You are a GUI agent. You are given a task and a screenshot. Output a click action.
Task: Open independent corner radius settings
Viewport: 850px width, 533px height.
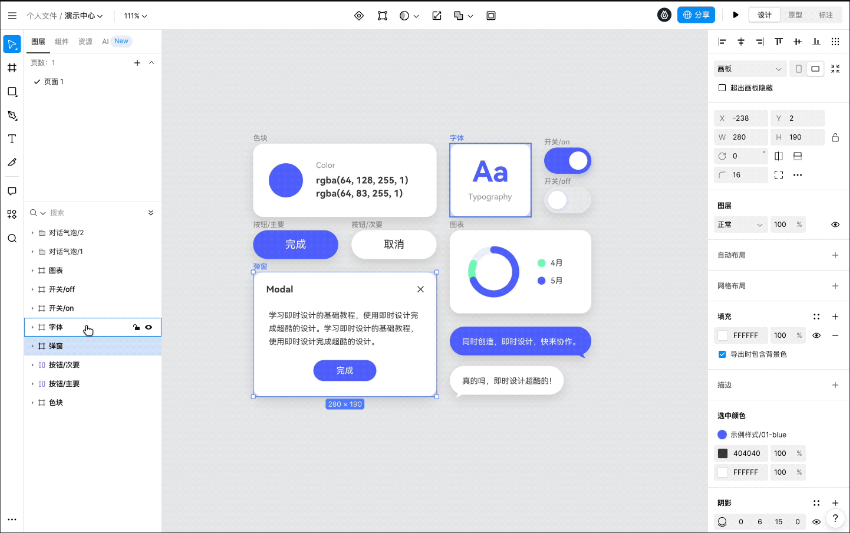(x=778, y=175)
